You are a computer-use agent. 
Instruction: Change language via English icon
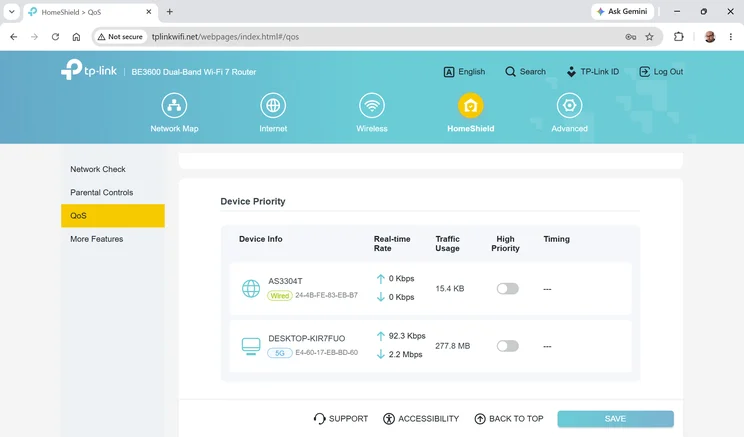[x=464, y=72]
